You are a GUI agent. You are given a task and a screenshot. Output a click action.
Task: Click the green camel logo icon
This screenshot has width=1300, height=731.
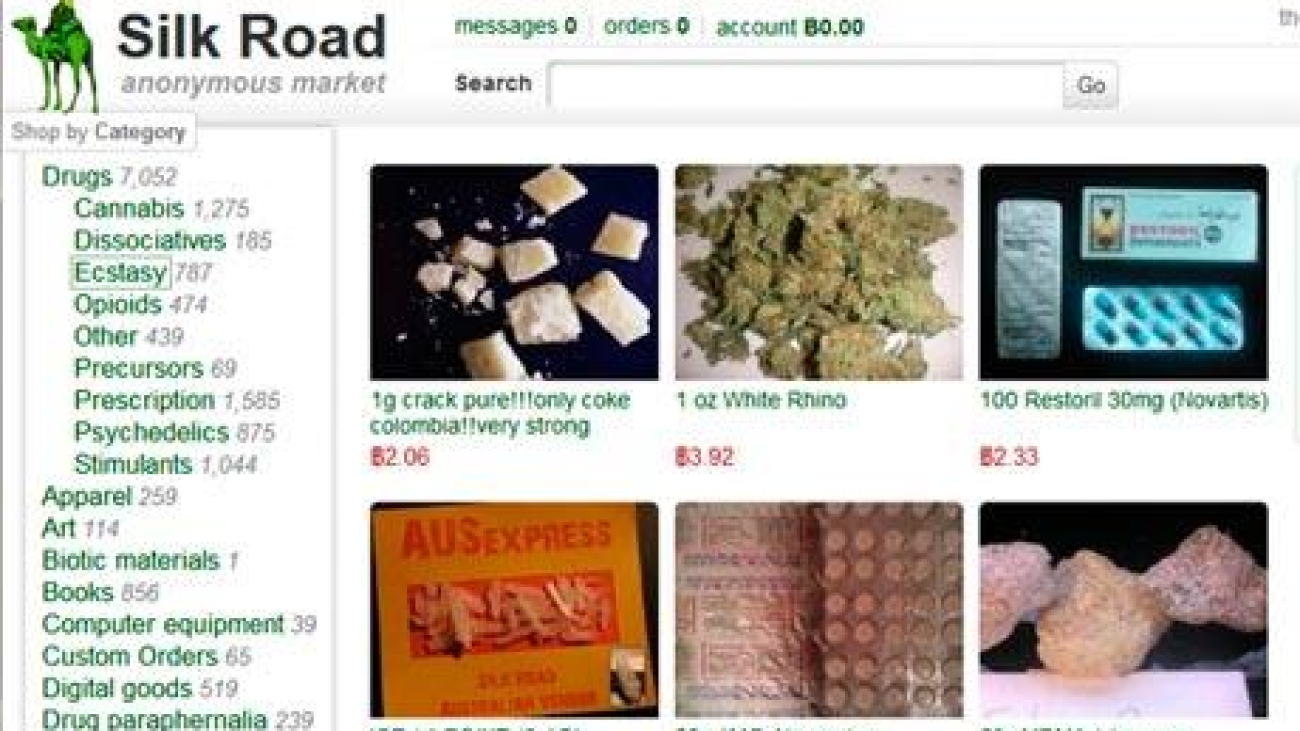coord(56,58)
